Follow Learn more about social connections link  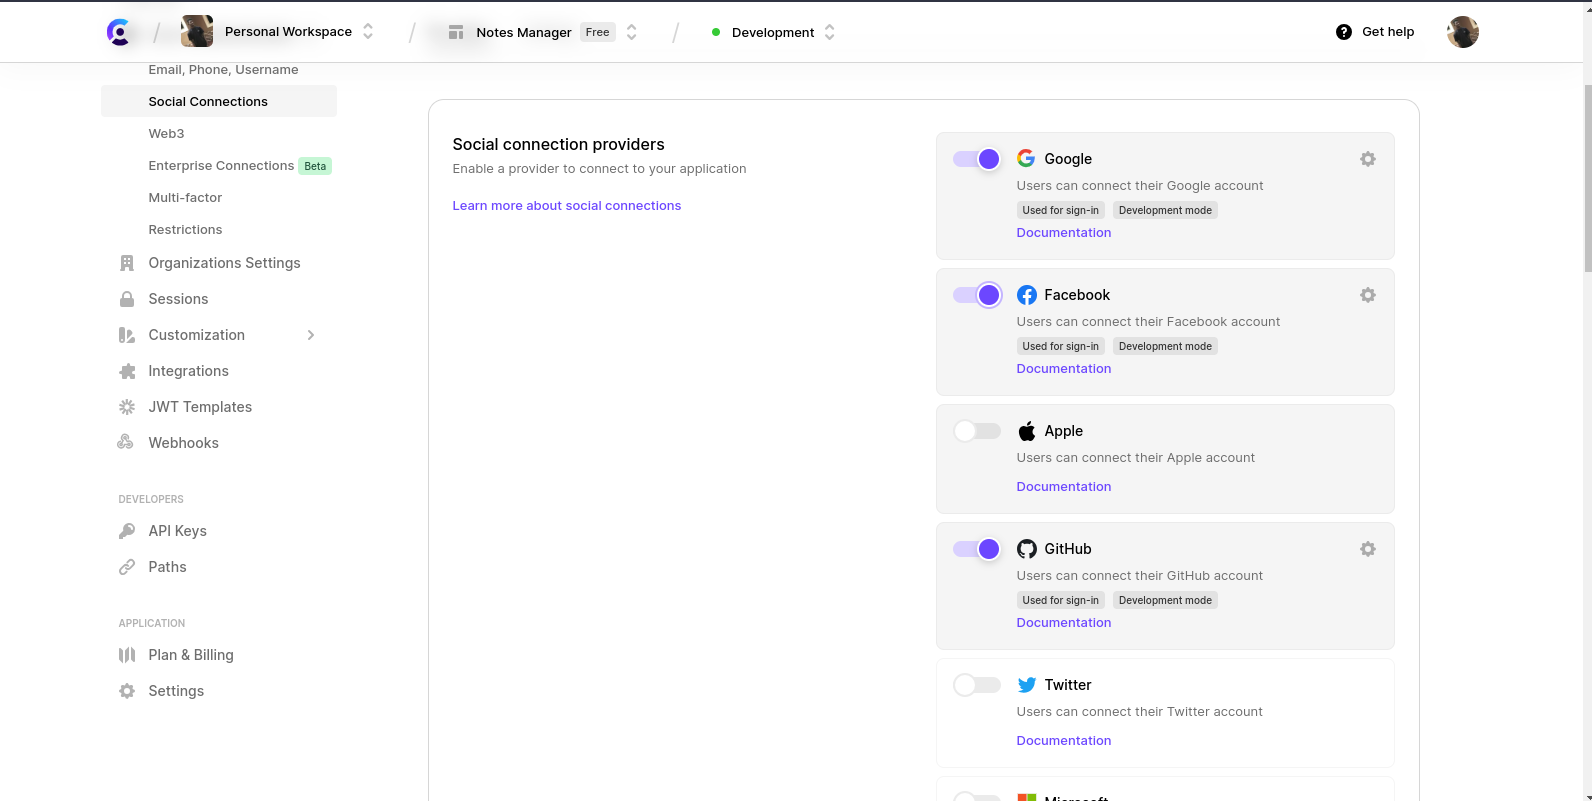(566, 206)
